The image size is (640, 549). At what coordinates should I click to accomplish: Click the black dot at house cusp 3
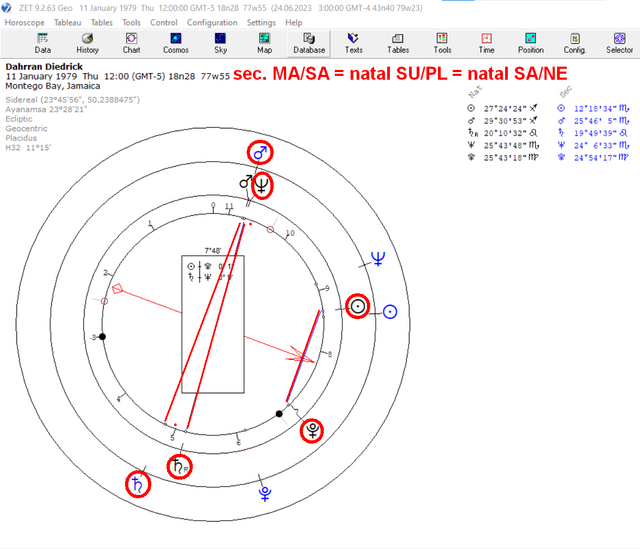(102, 337)
